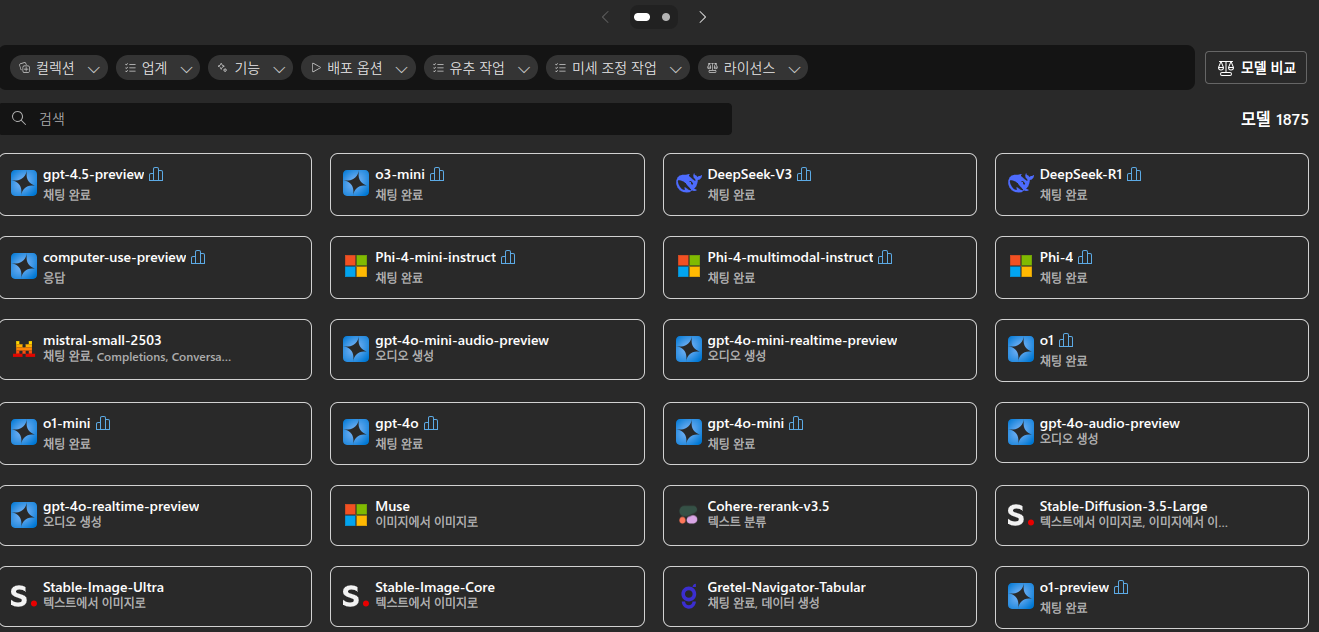Click the '응답' label under computer-use-preview
Image resolution: width=1319 pixels, height=632 pixels.
54,277
